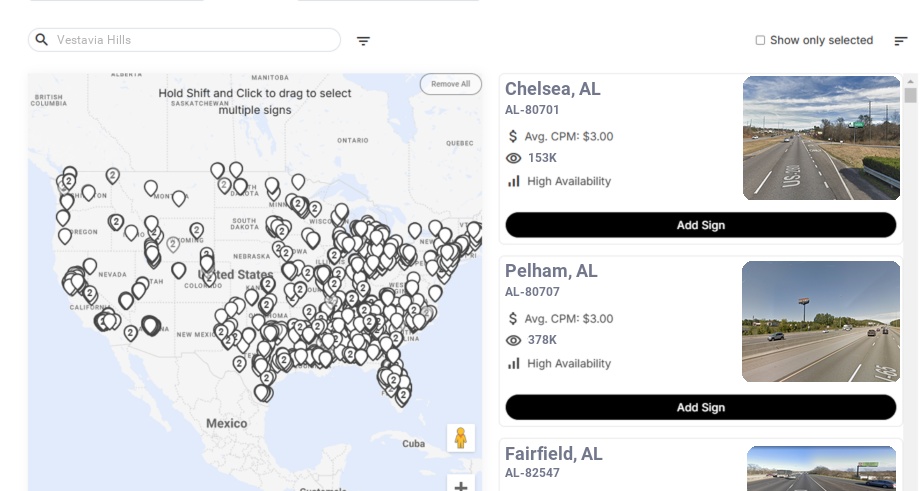Enable Show only selected checkbox

[x=760, y=41]
